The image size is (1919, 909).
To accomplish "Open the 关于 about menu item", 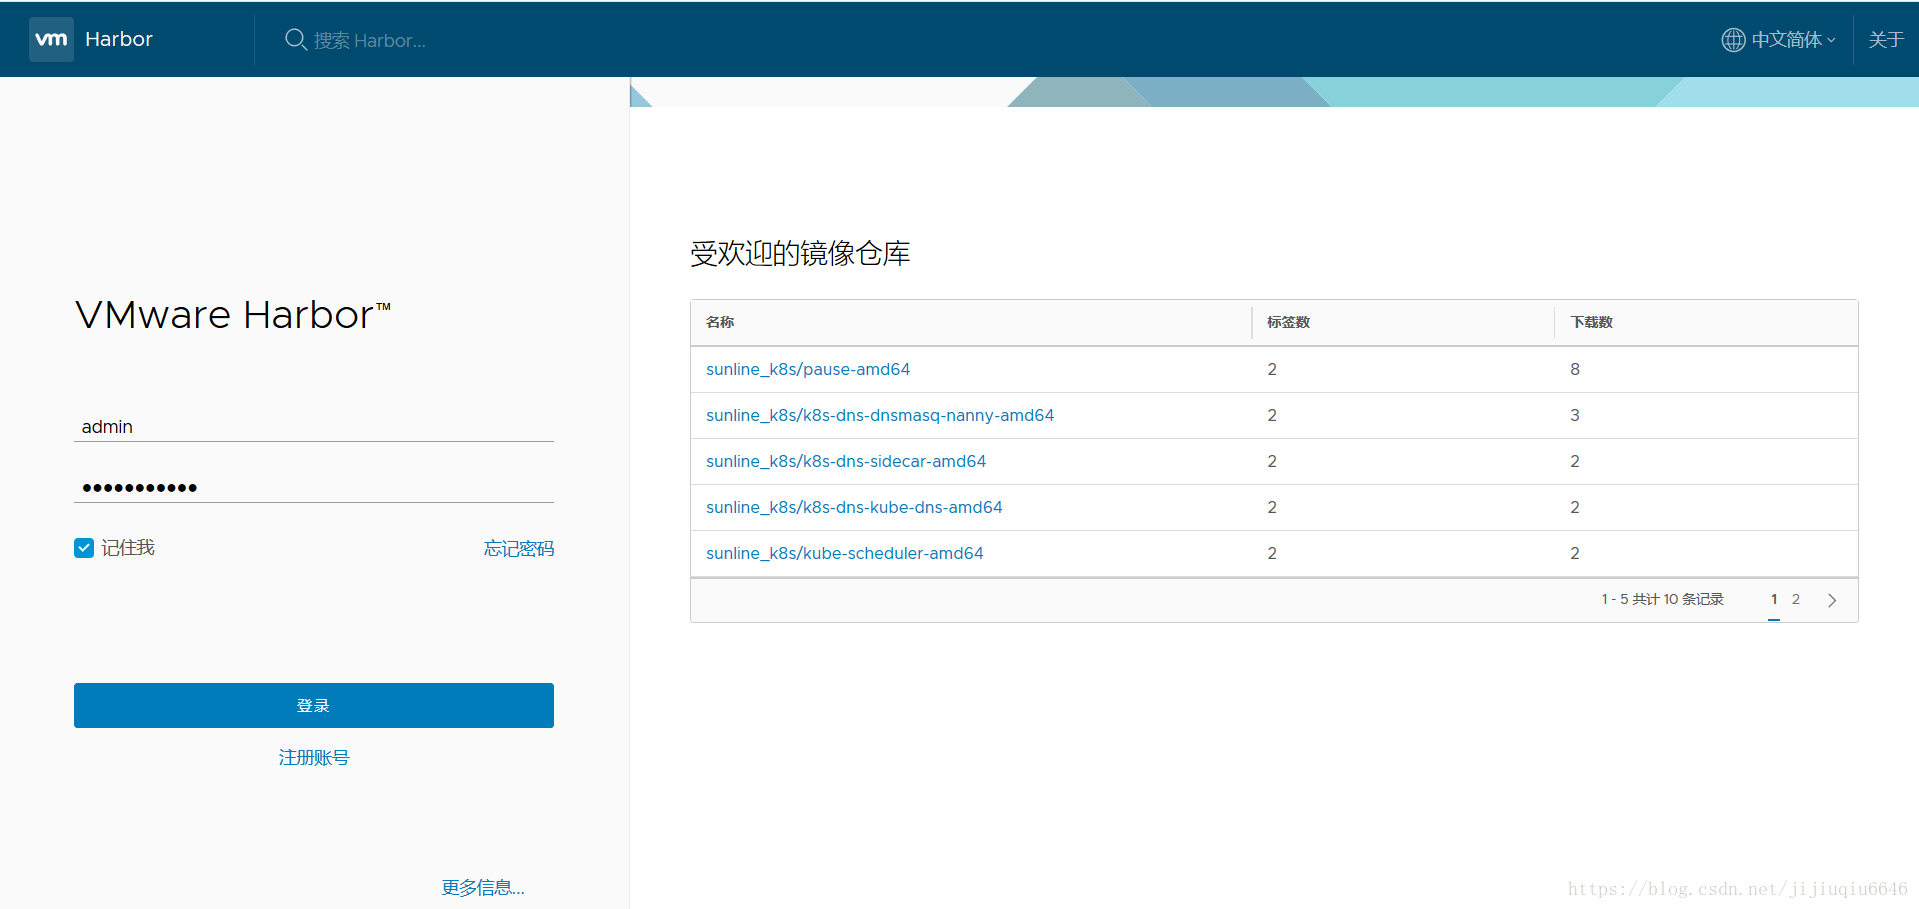I will 1886,39.
